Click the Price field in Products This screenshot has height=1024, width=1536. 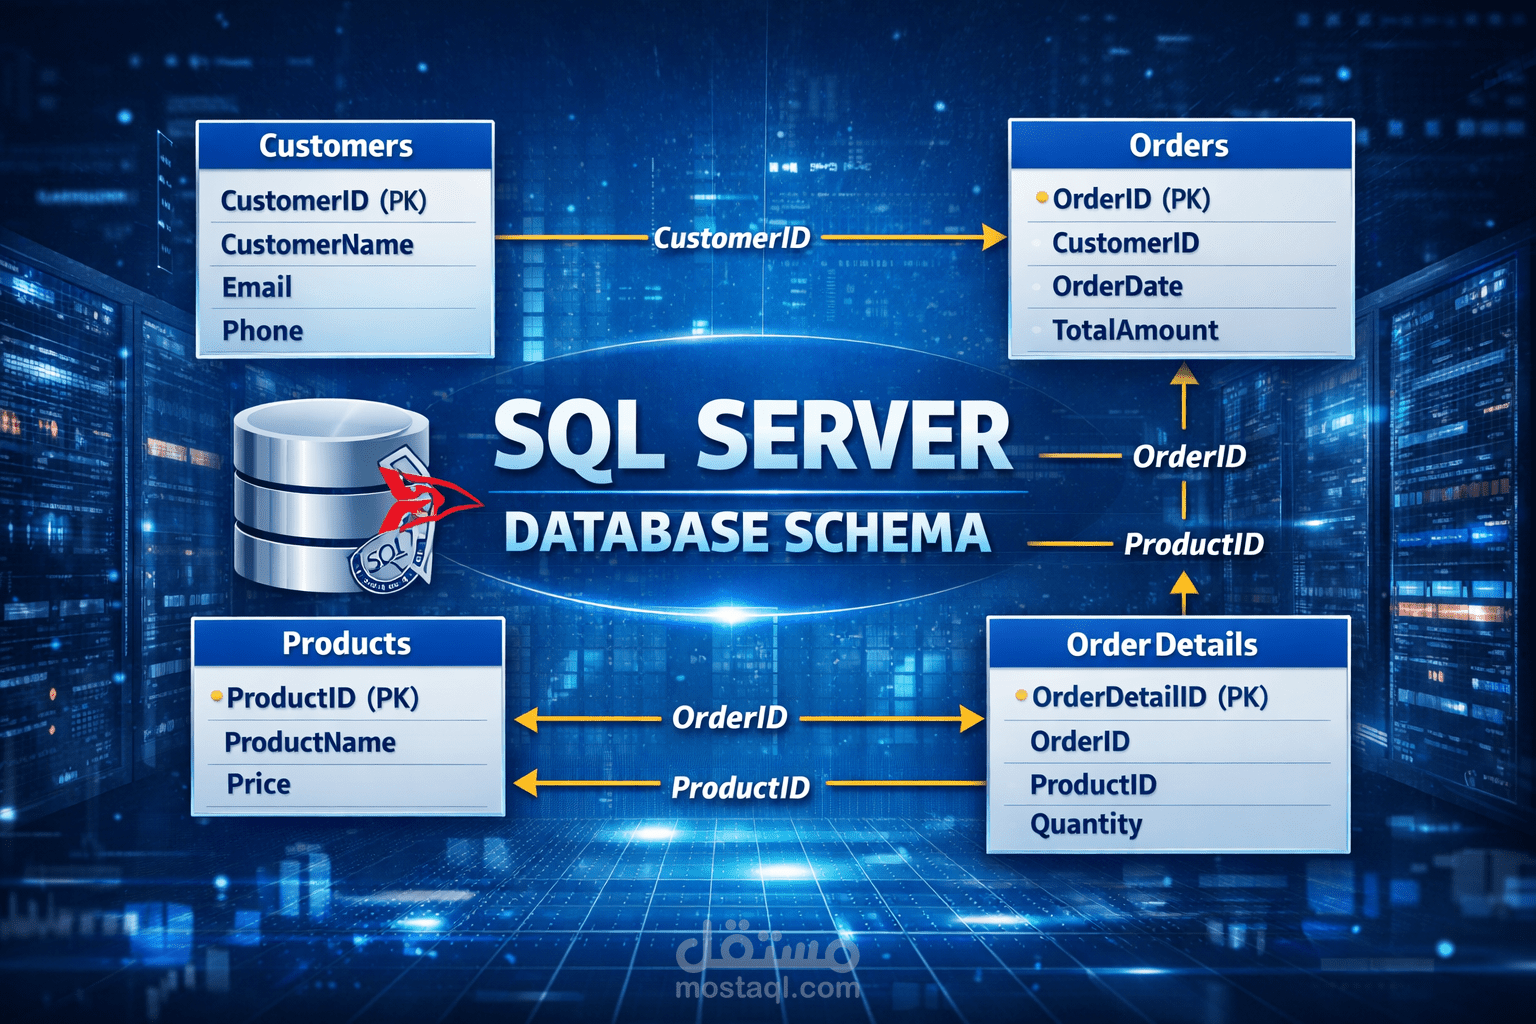(x=348, y=784)
